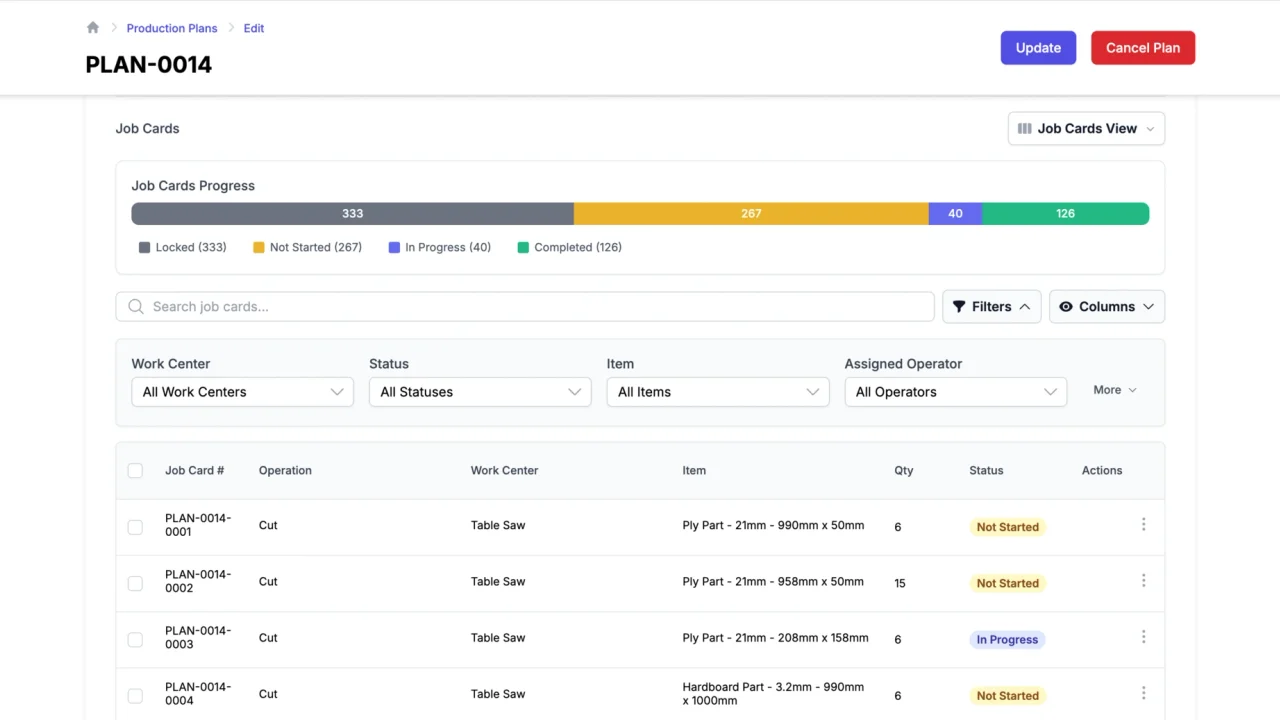
Task: Check the row checkbox for PLAN-0014-0001
Action: coord(135,526)
